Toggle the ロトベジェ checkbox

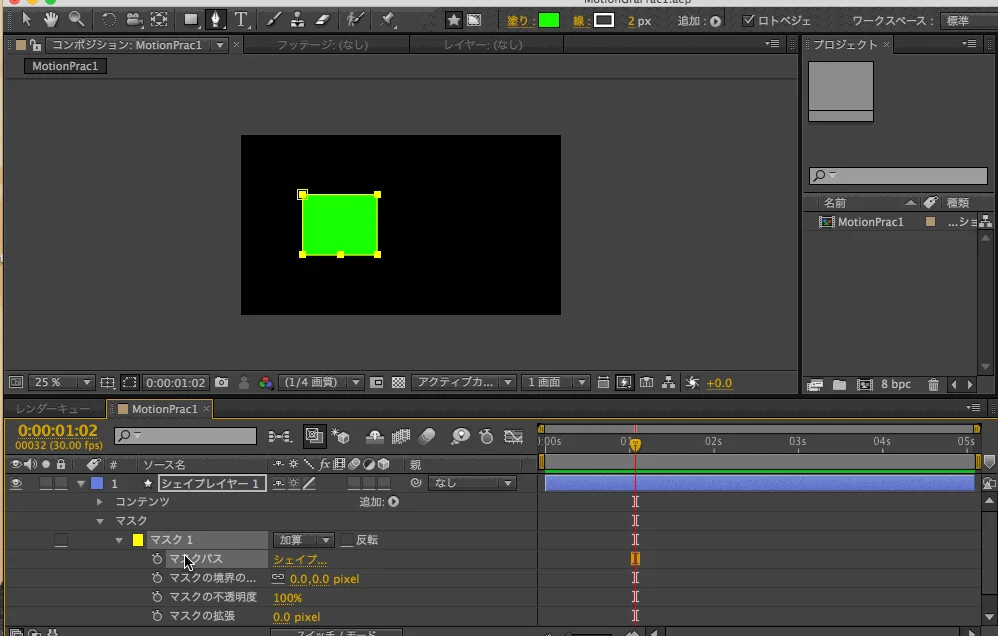749,20
